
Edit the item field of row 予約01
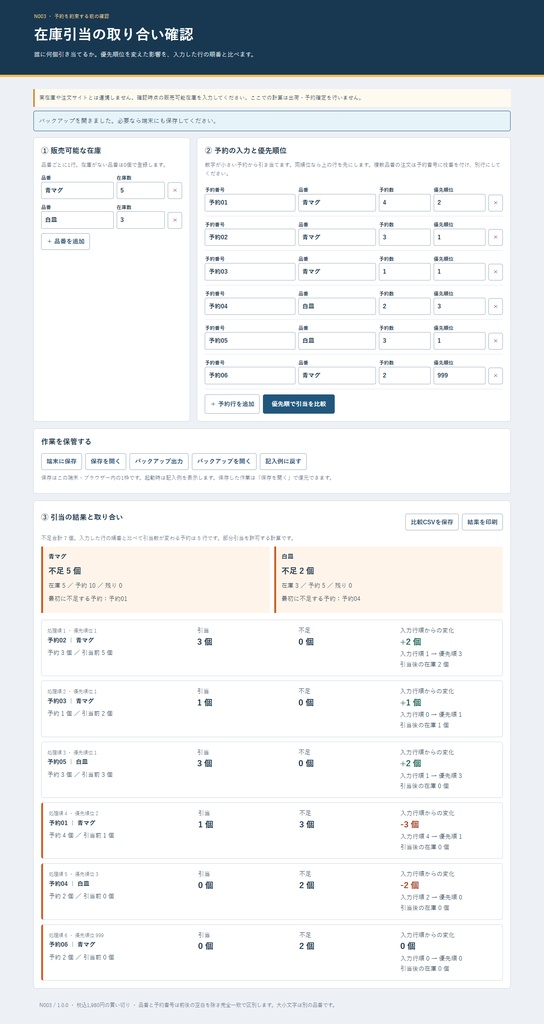(x=337, y=202)
